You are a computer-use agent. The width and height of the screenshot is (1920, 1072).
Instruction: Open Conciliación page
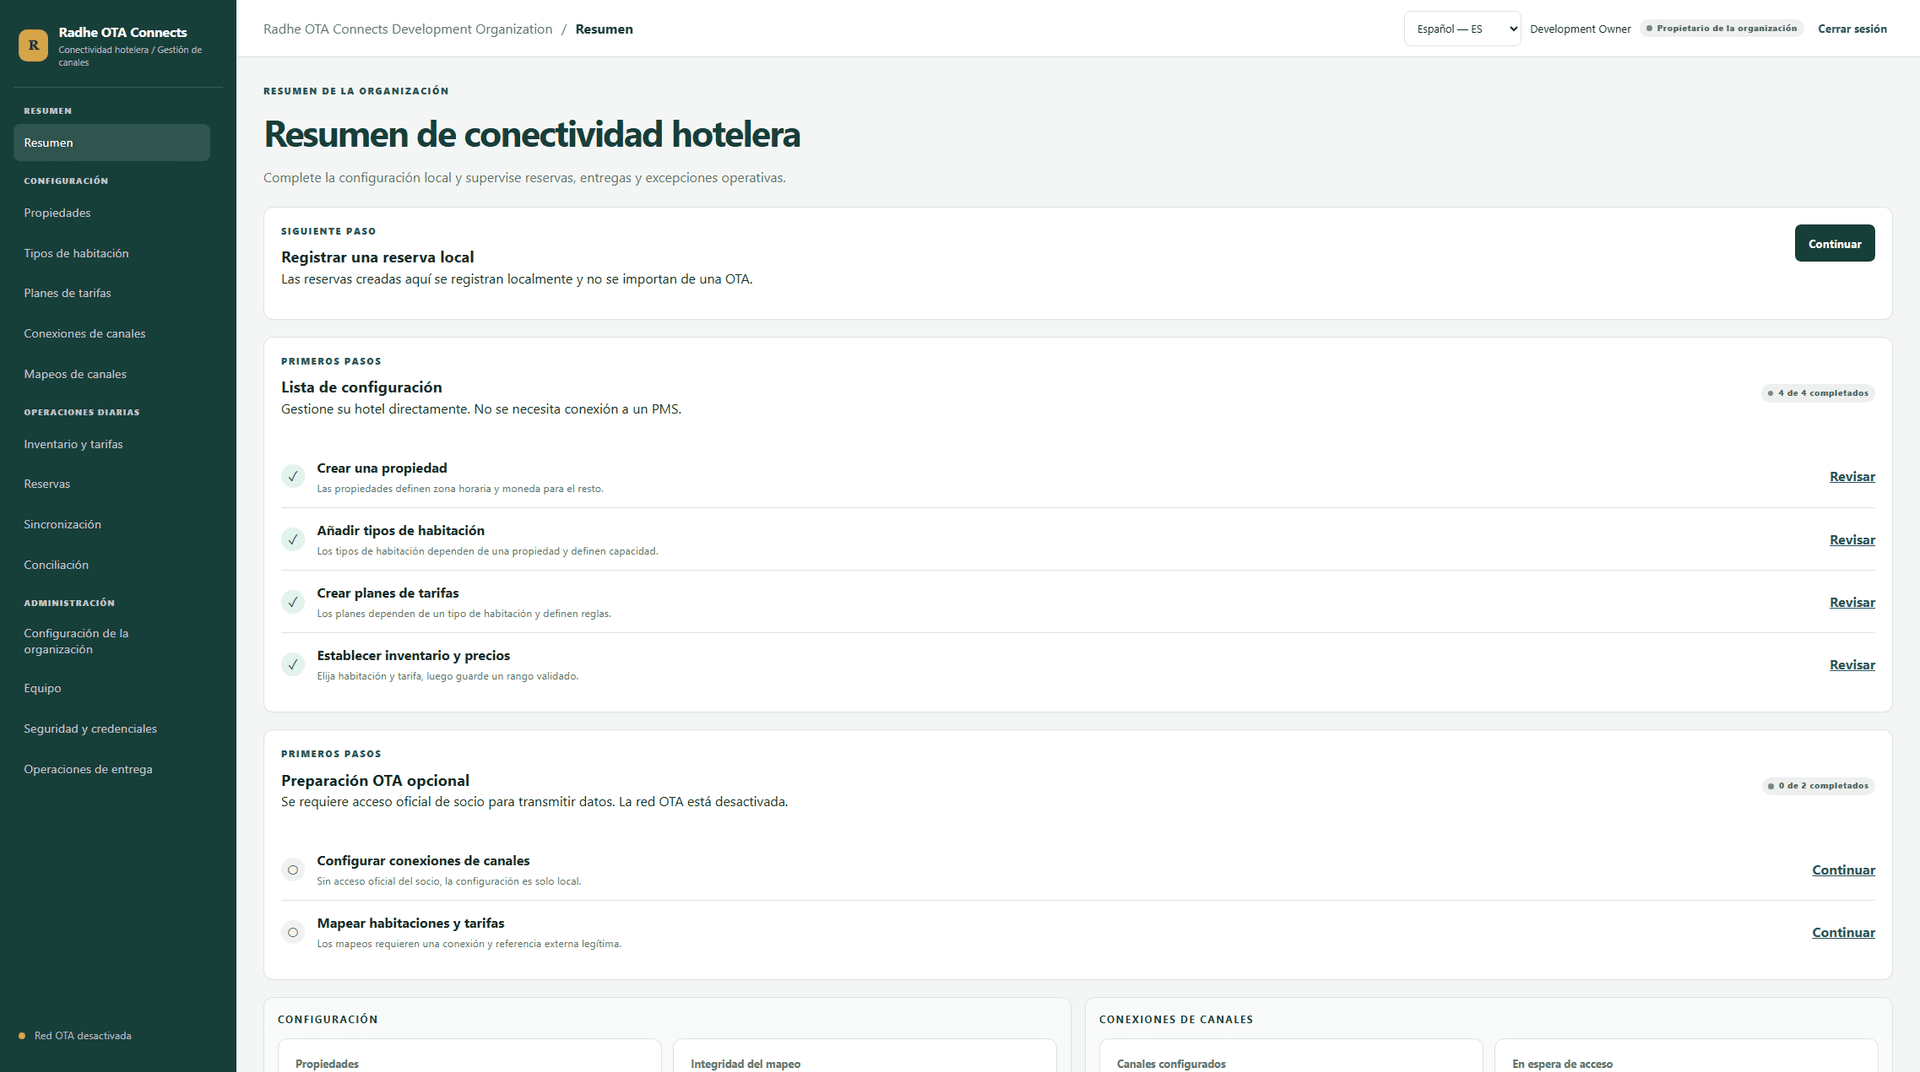(112, 565)
